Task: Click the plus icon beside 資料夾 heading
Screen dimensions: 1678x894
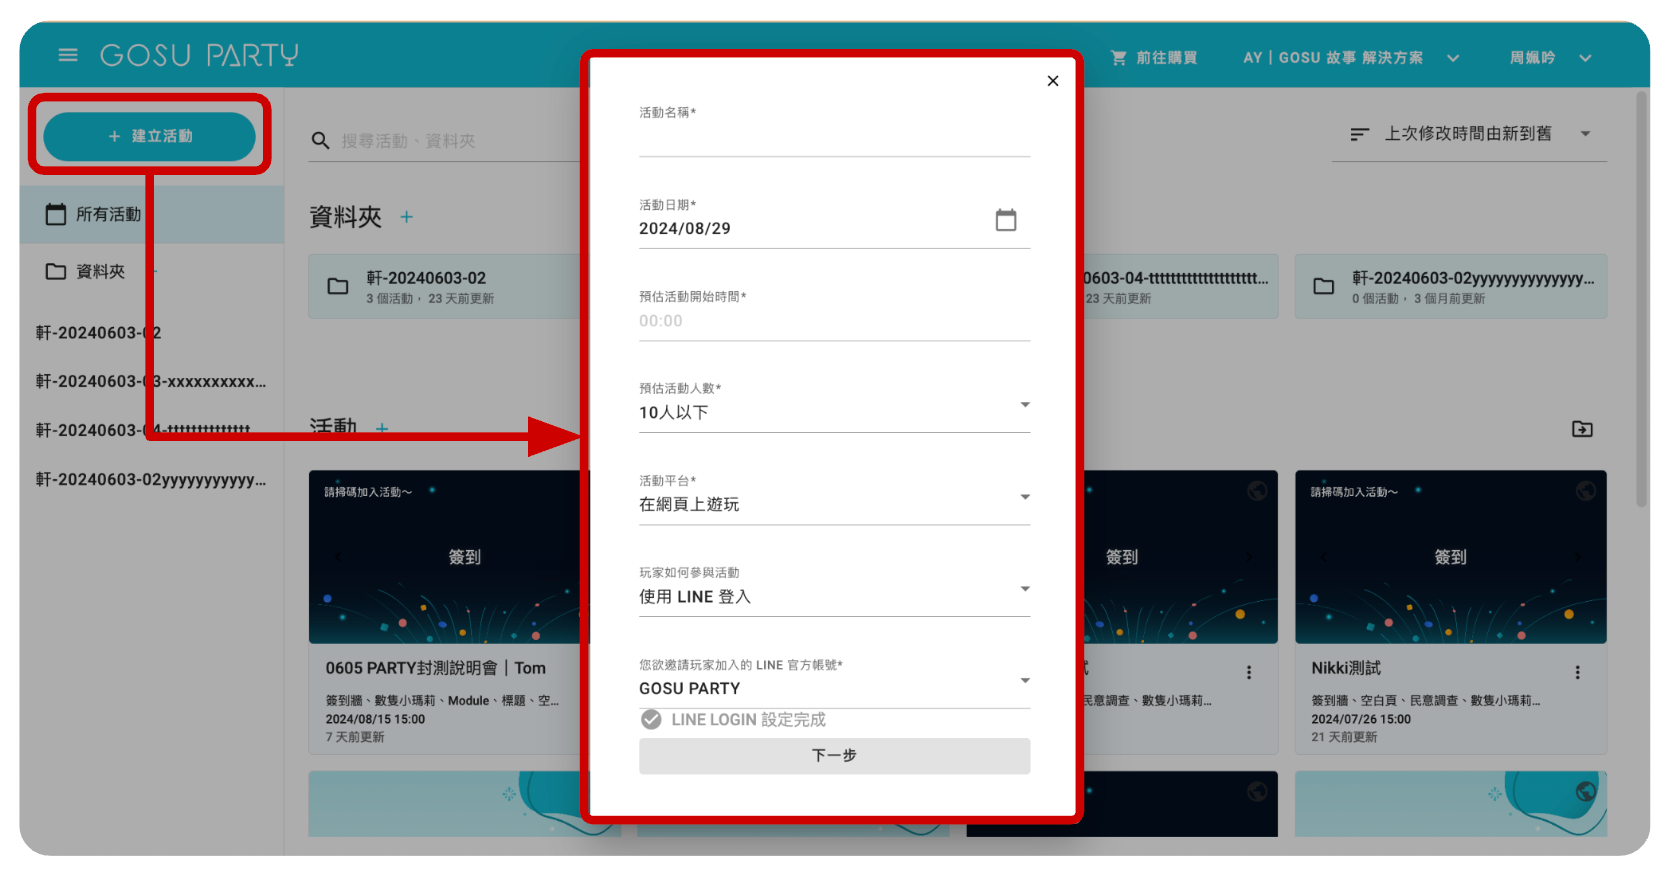Action: [x=406, y=217]
